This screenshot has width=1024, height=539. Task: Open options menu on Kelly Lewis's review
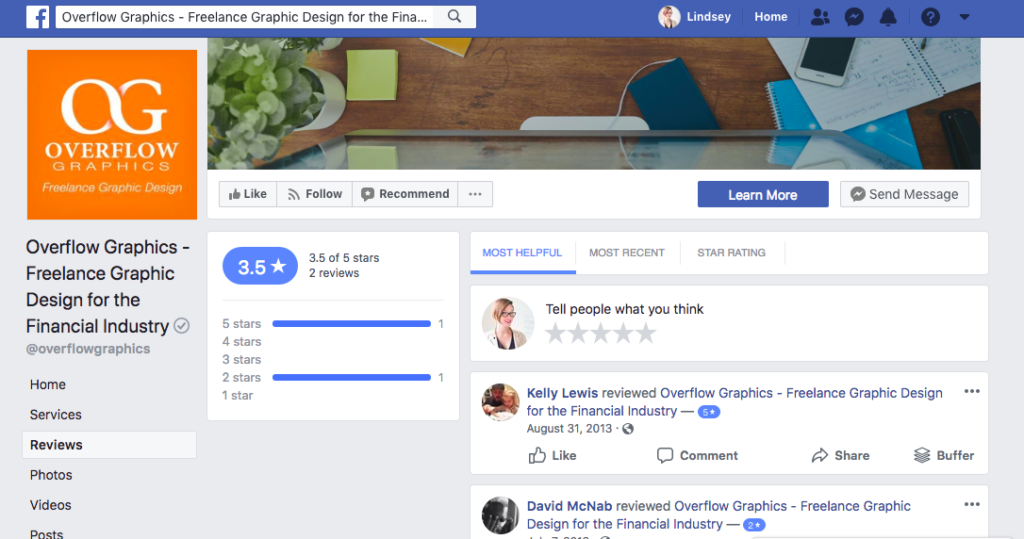(x=972, y=391)
